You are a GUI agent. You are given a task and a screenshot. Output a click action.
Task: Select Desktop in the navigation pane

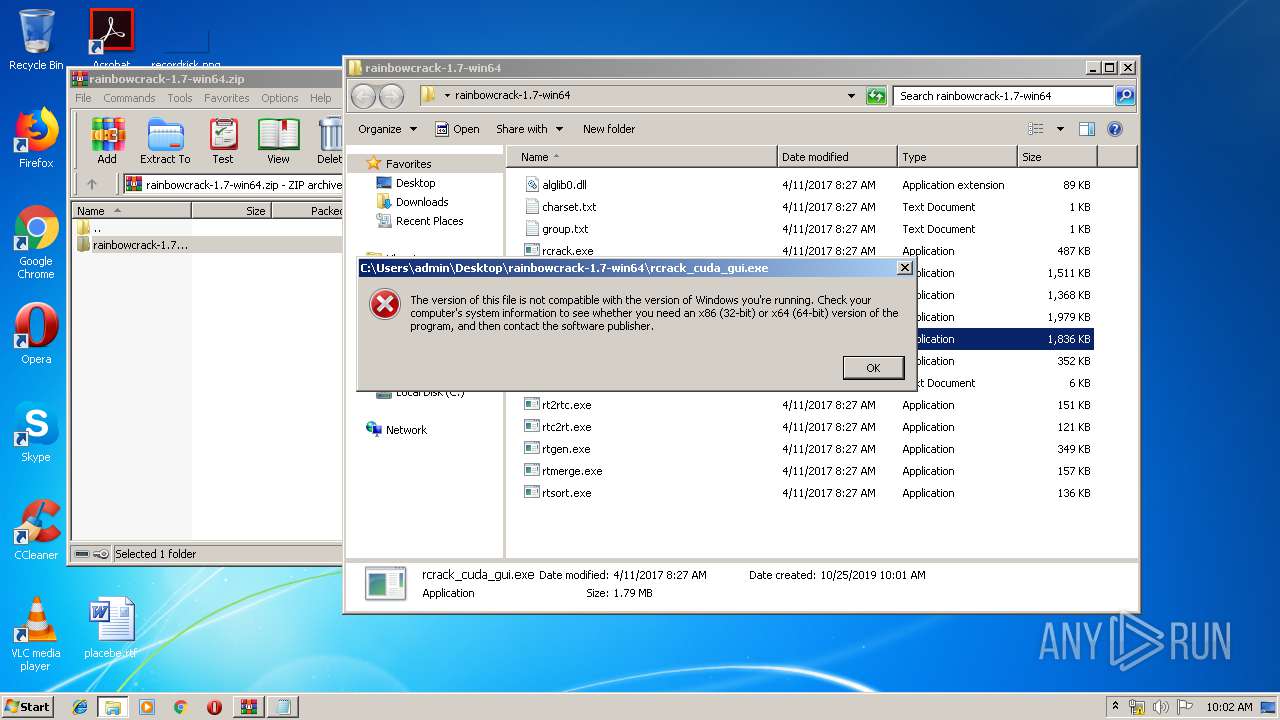(x=415, y=183)
